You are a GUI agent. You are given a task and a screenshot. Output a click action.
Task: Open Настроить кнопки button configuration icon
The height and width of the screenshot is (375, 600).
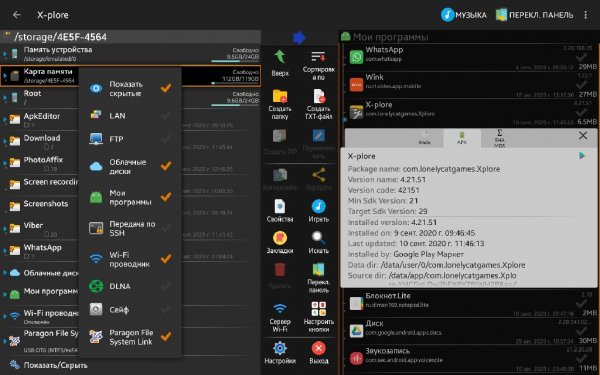pyautogui.click(x=318, y=308)
